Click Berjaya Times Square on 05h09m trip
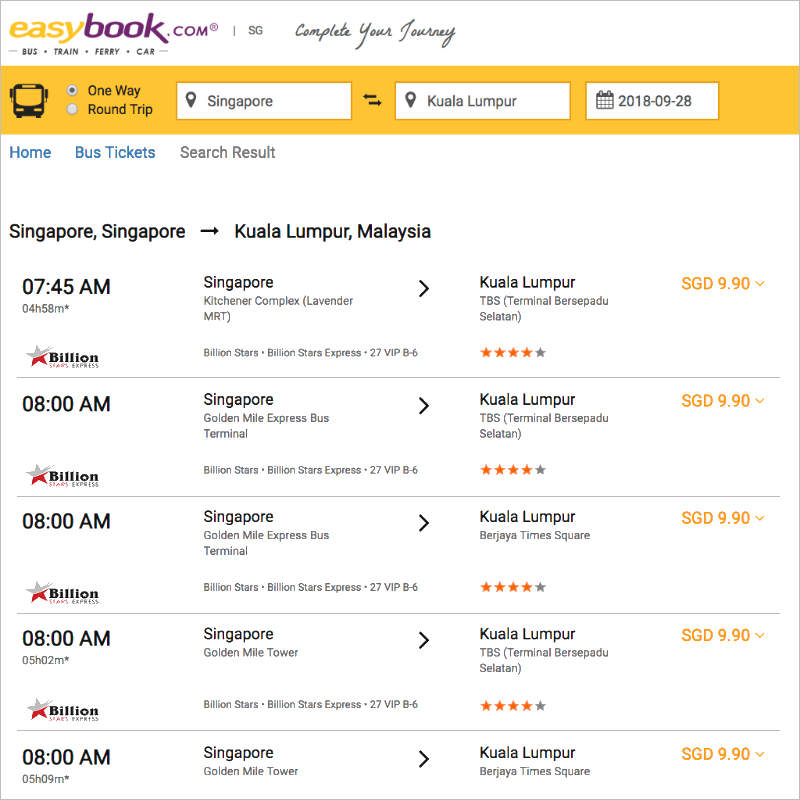The width and height of the screenshot is (800, 800). [x=535, y=771]
